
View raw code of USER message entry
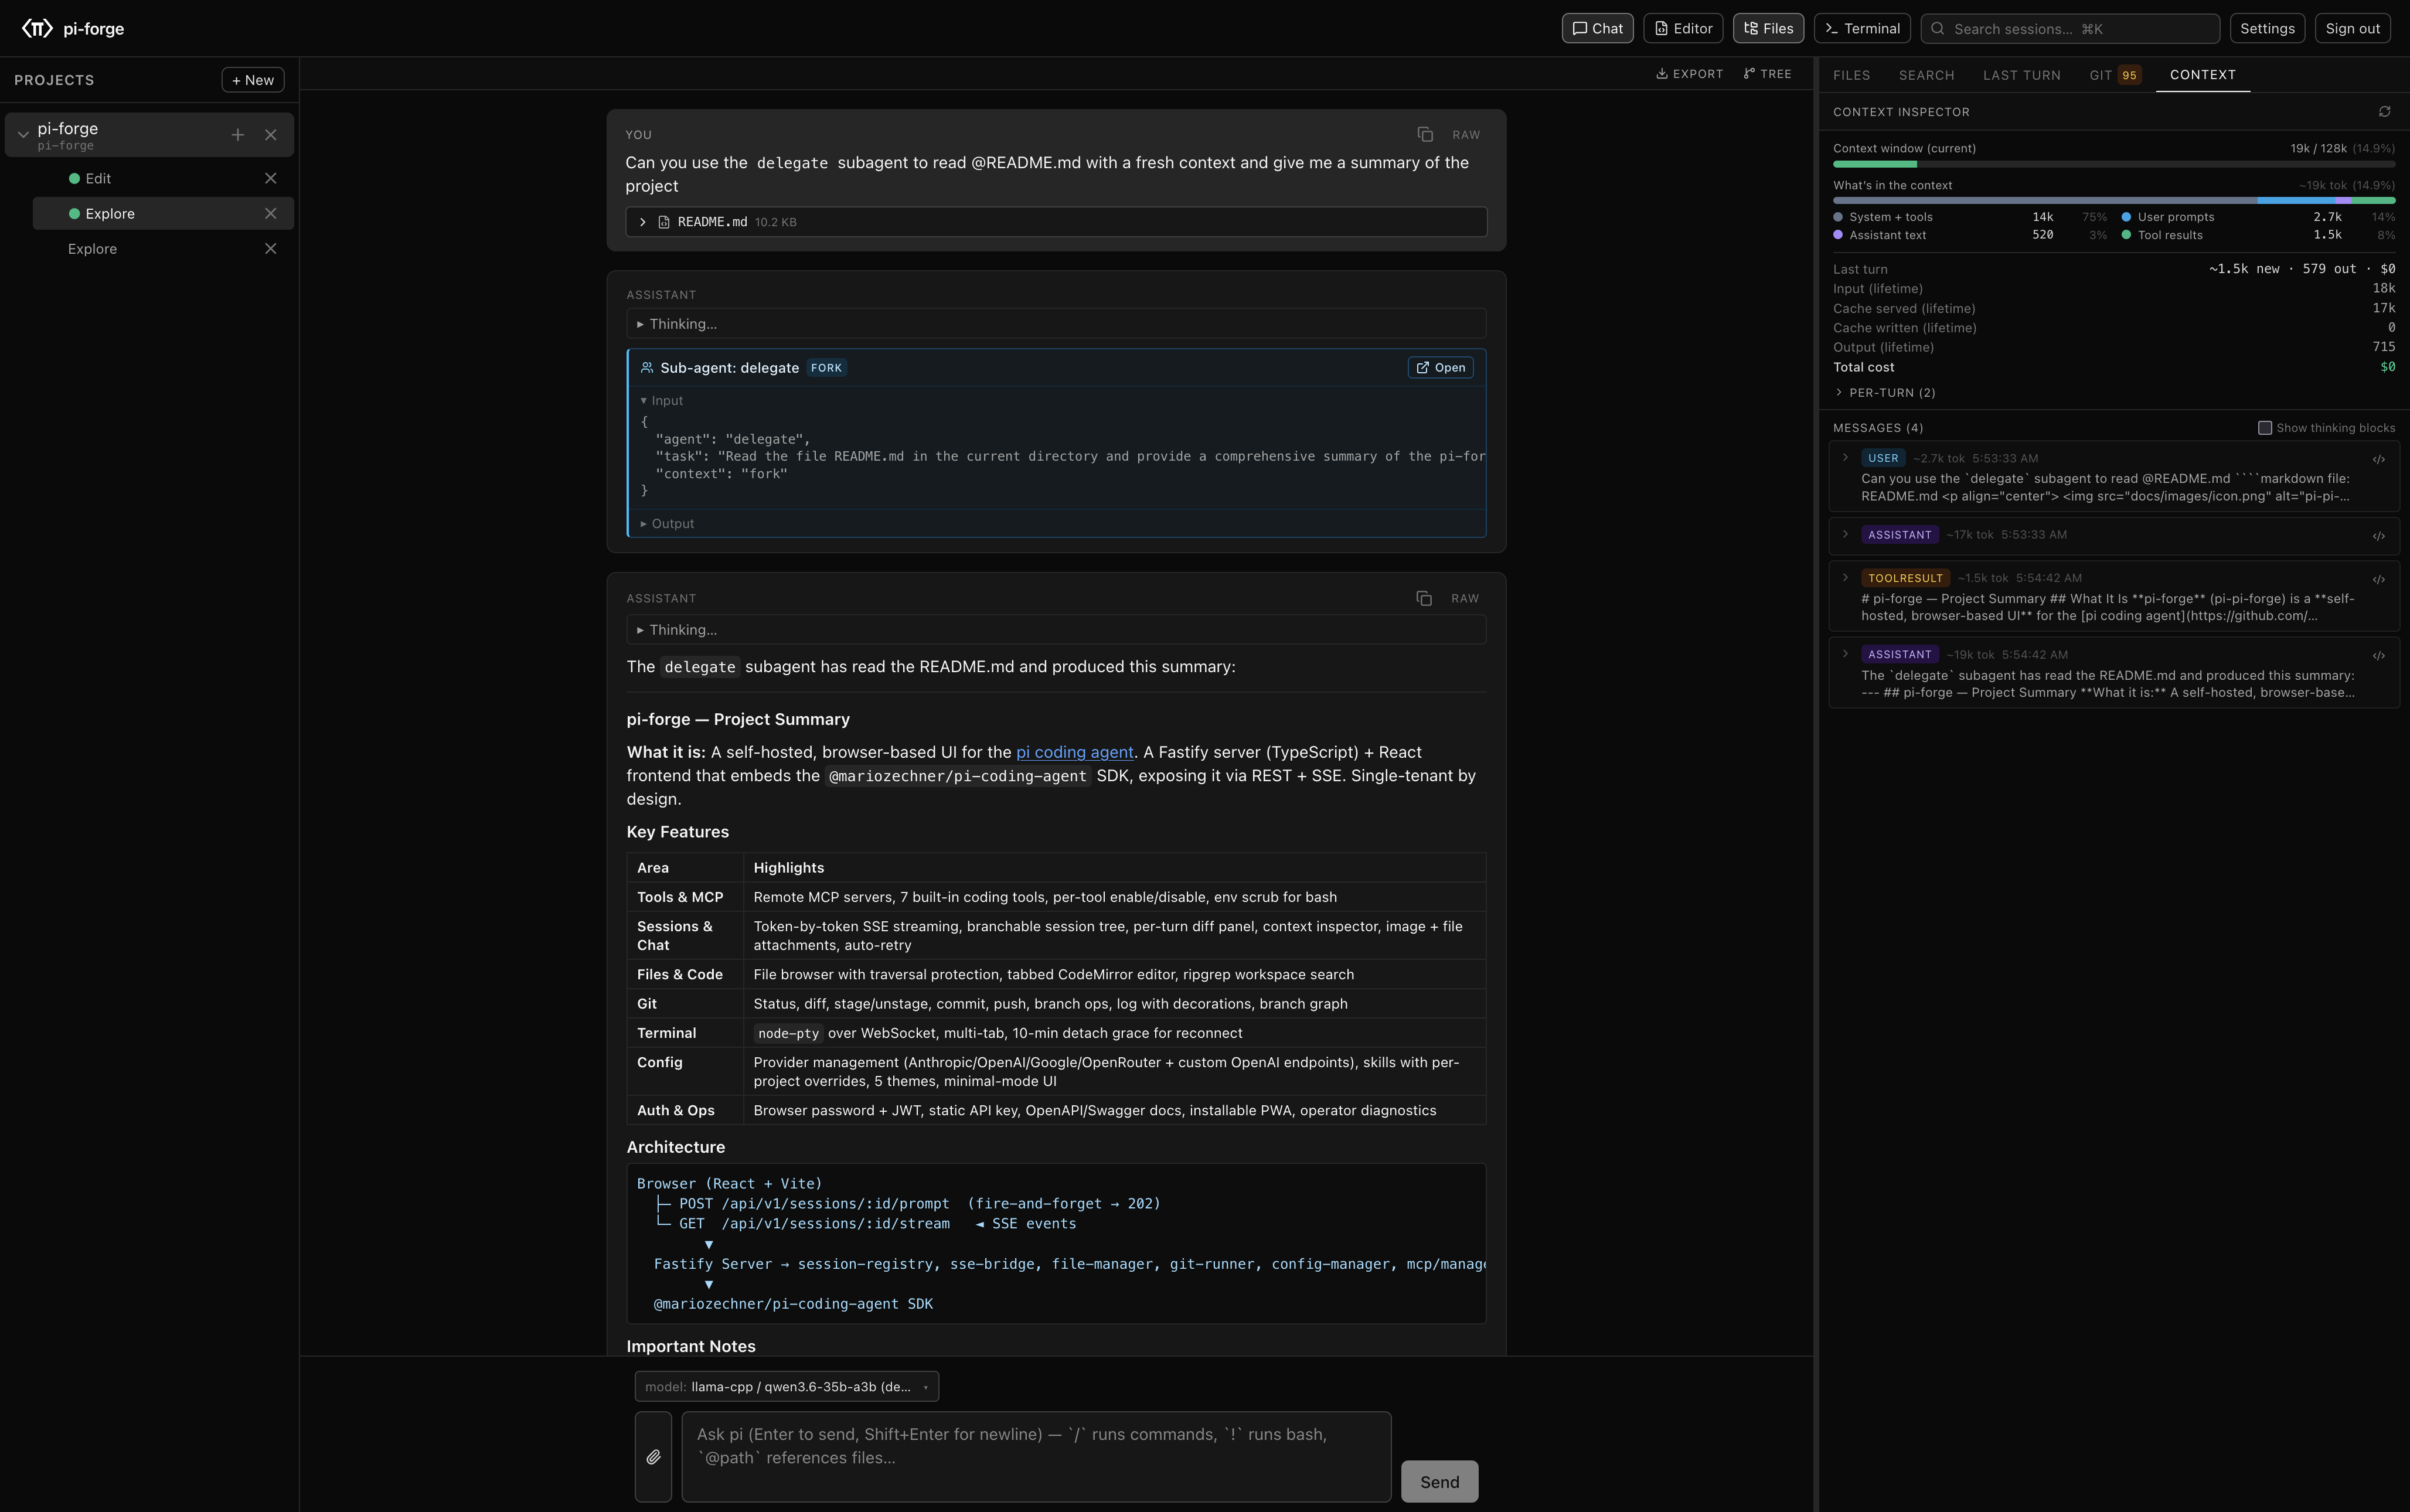(2379, 460)
